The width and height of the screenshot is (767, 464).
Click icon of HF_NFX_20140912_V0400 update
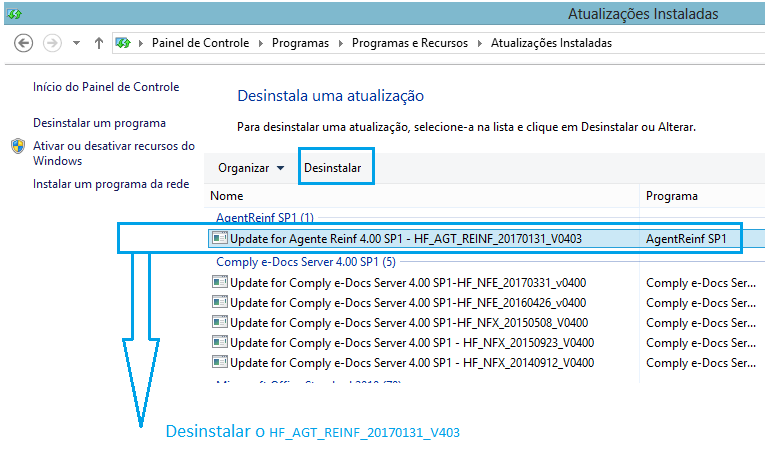pyautogui.click(x=220, y=362)
